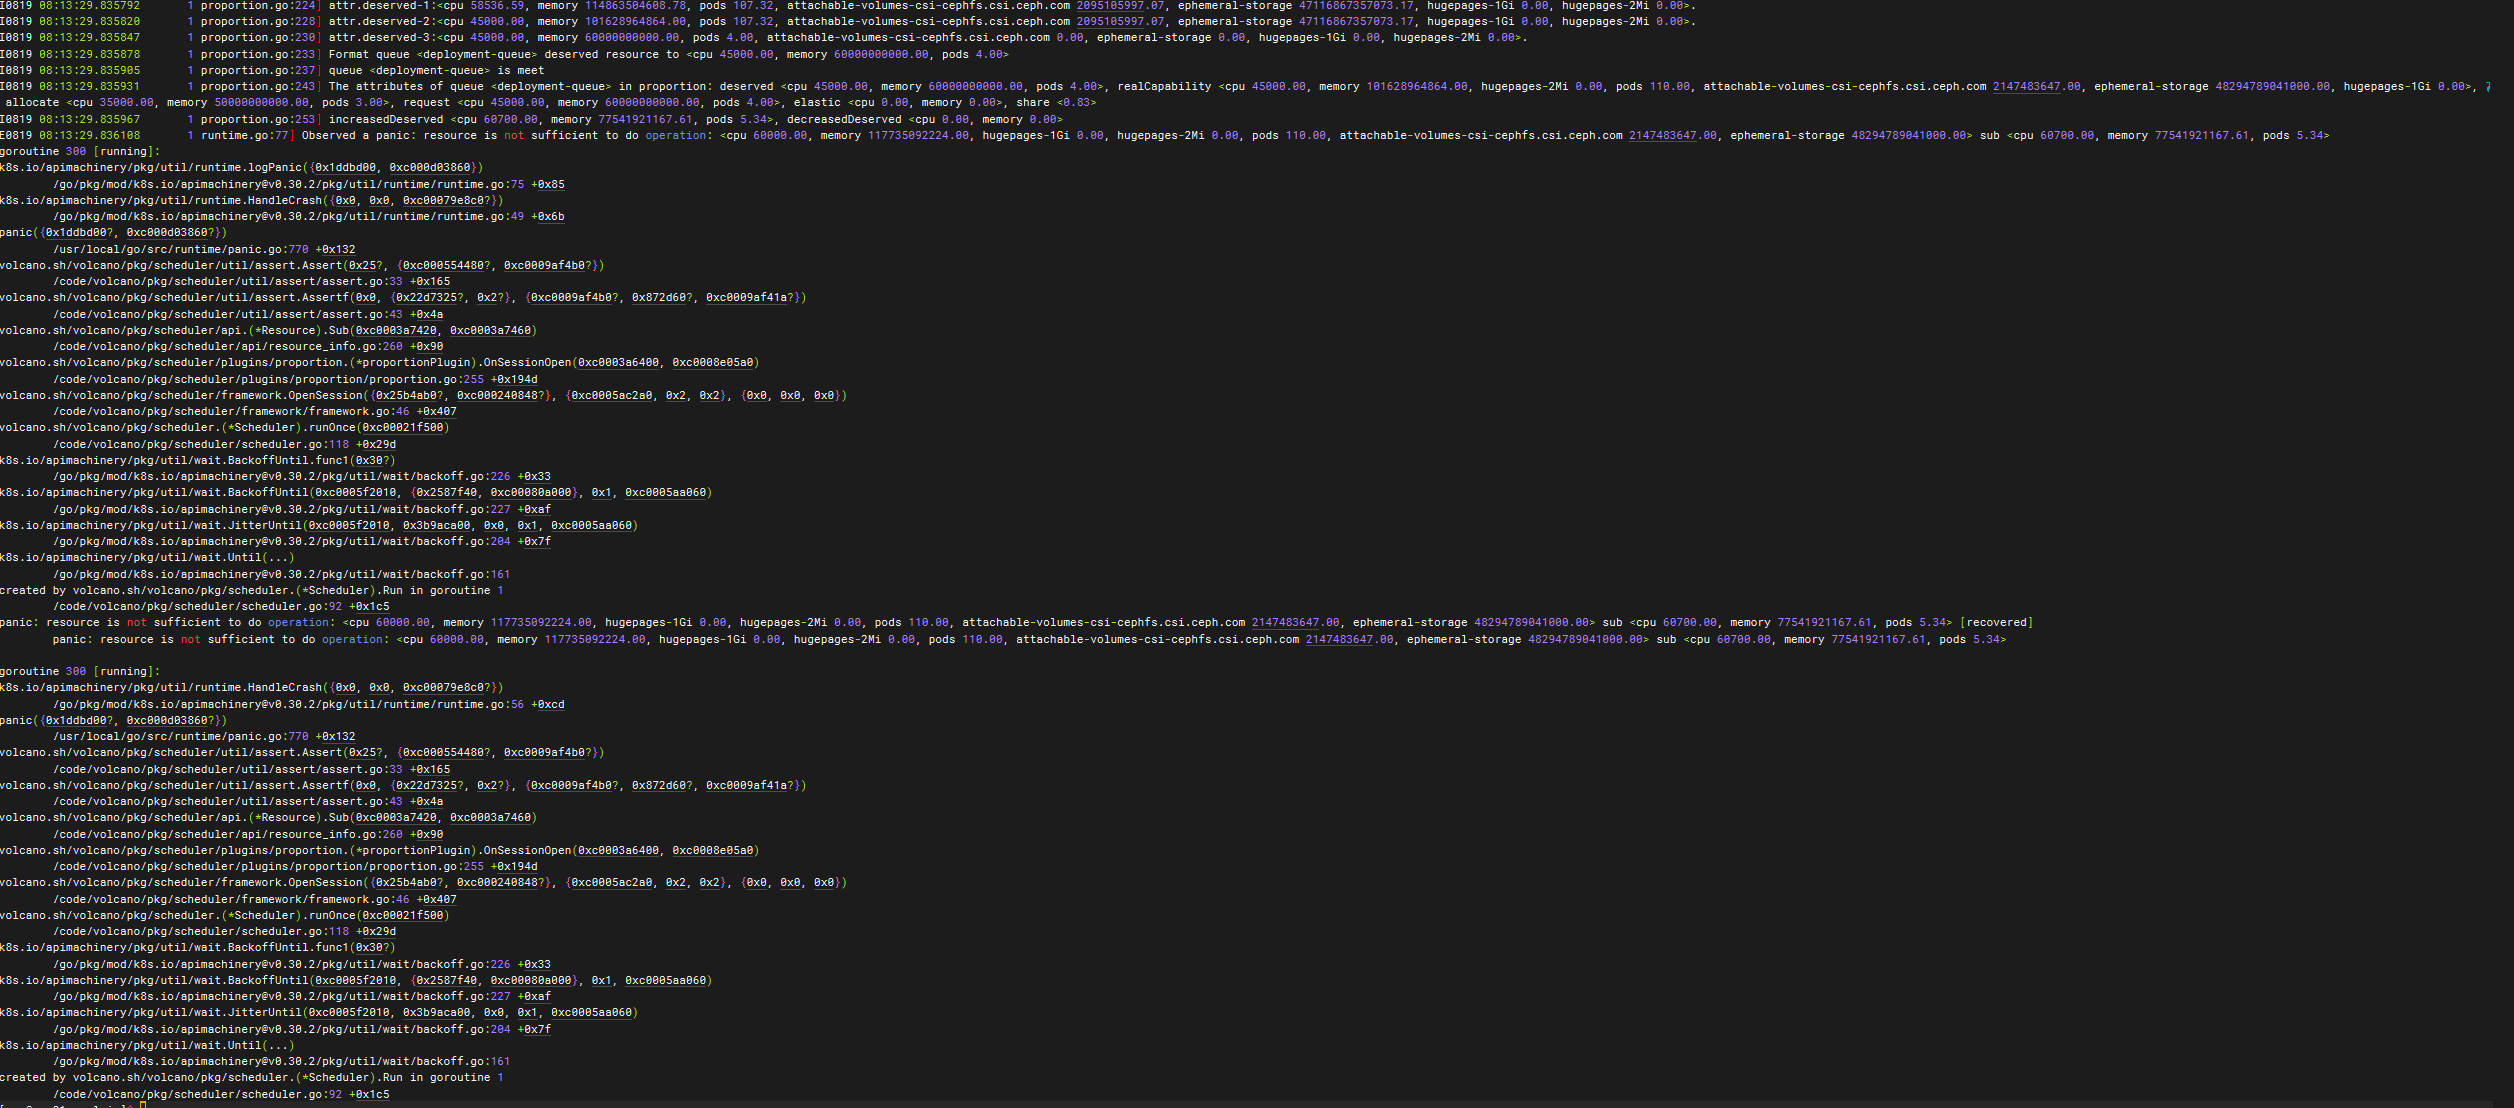The width and height of the screenshot is (2514, 1108).
Task: Click the attr.deserved-3 label text
Action: (380, 38)
